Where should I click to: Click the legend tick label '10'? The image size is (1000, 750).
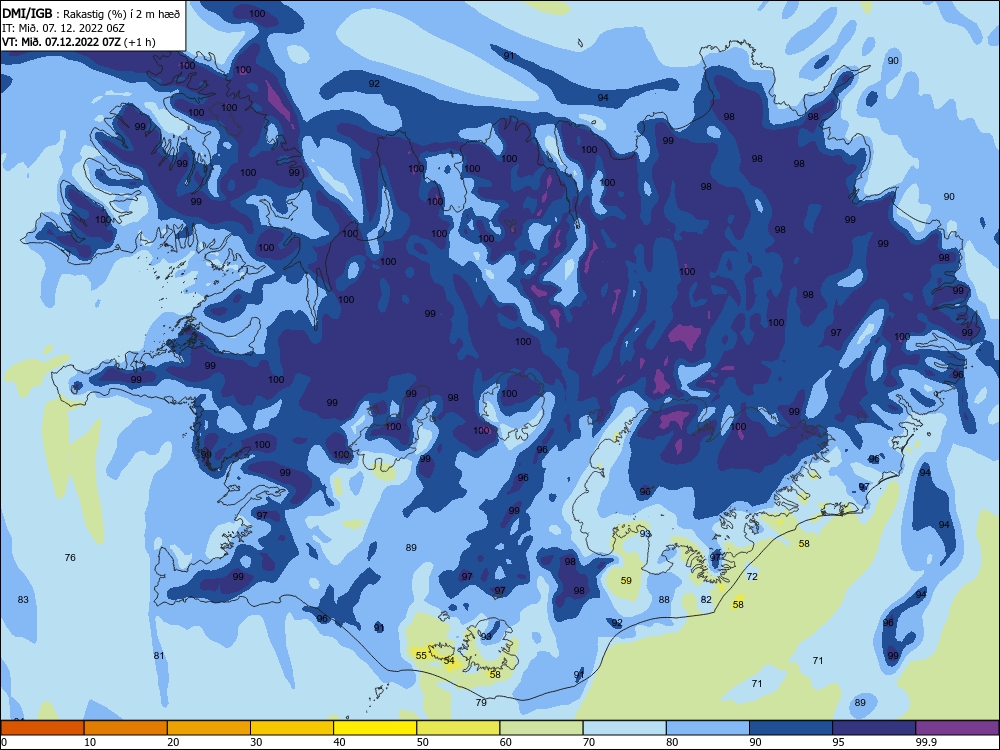pos(90,742)
